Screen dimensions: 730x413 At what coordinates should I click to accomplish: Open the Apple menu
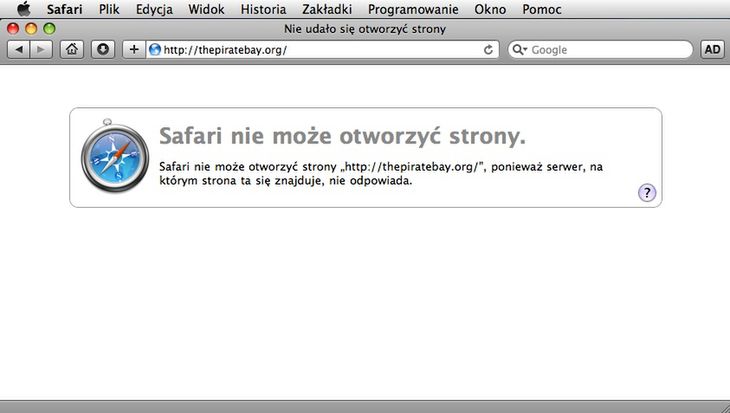[x=23, y=9]
